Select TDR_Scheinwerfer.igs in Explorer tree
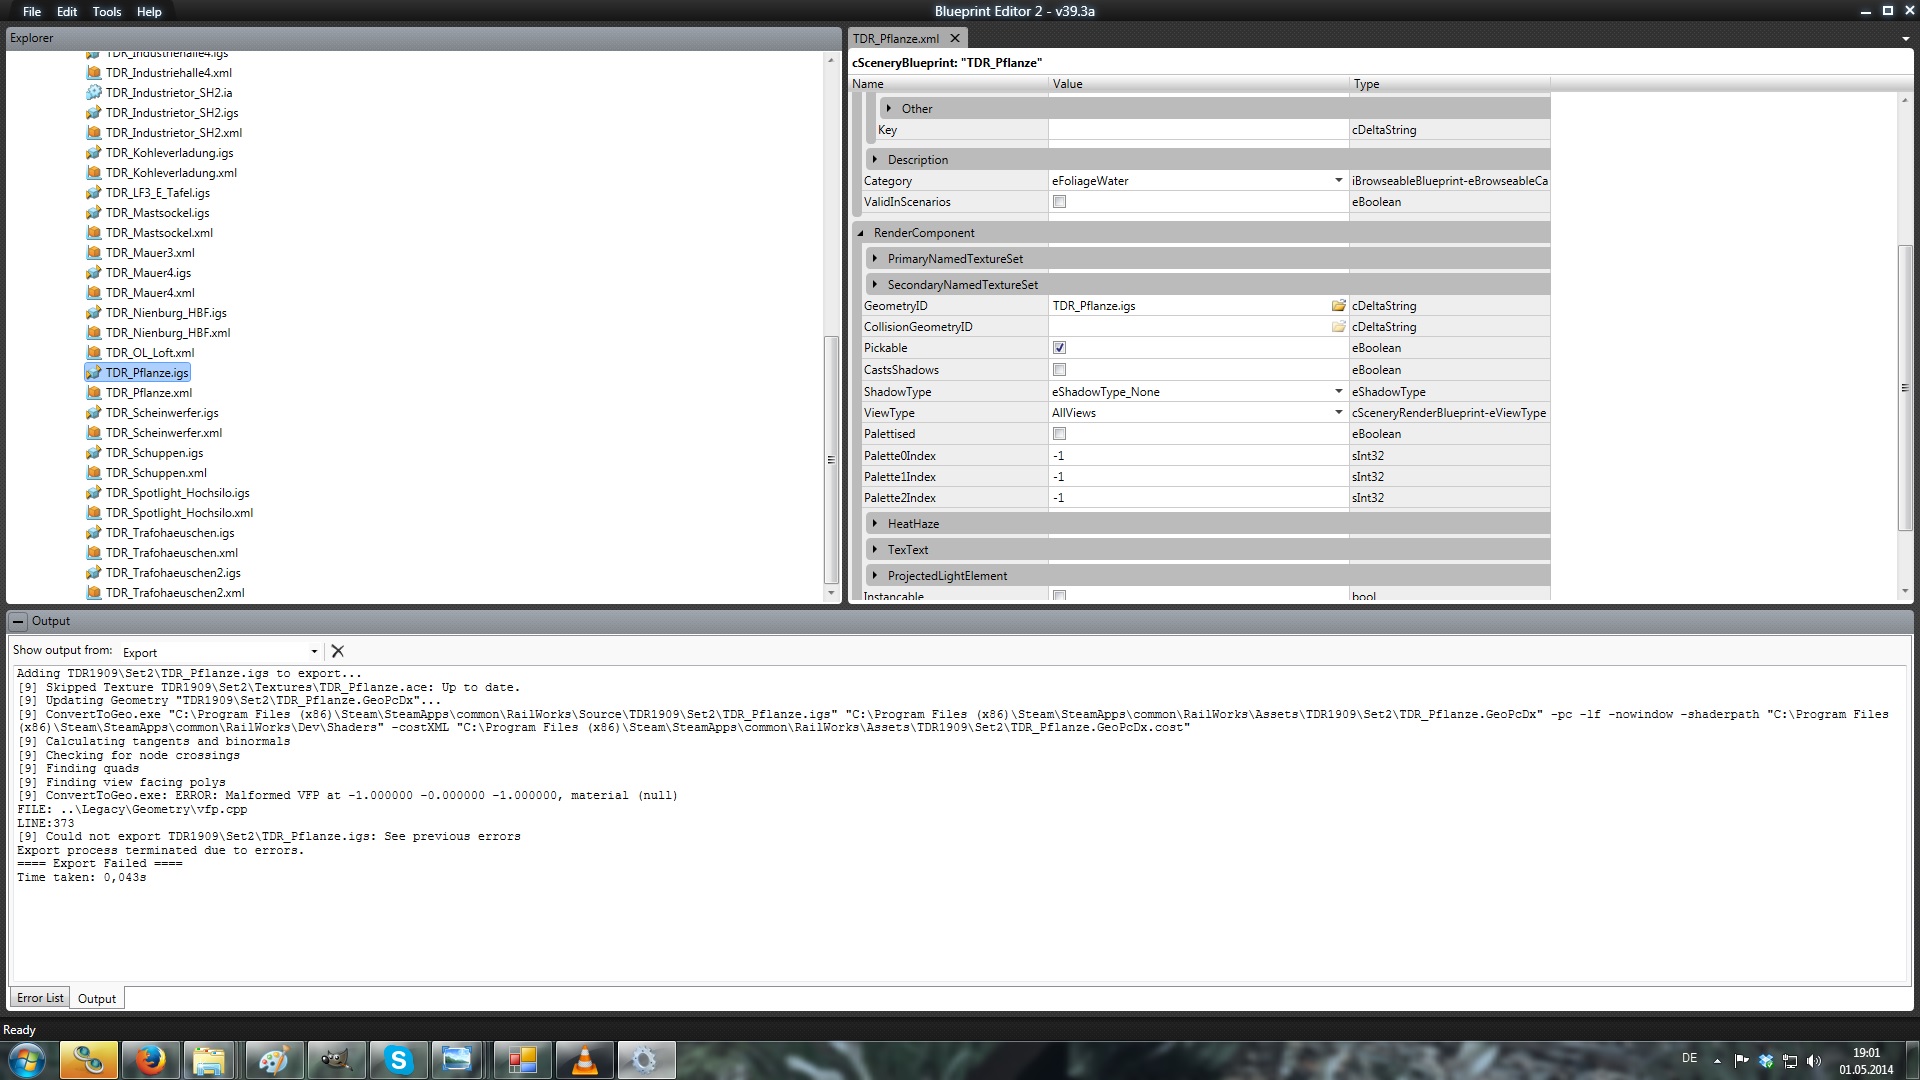1920x1080 pixels. pyautogui.click(x=162, y=413)
